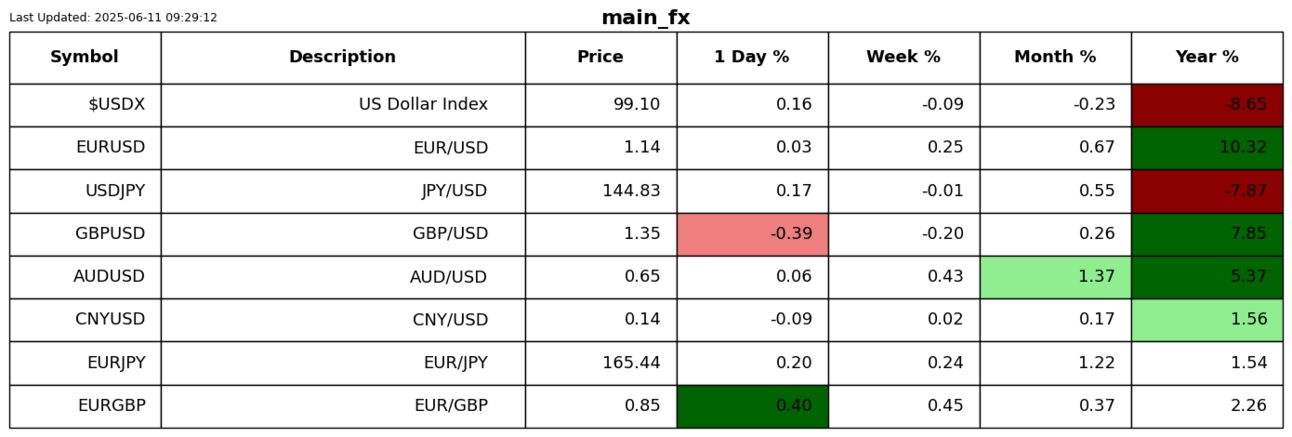Select the dark green 0.40 cell
This screenshot has height=437, width=1292.
[x=752, y=406]
